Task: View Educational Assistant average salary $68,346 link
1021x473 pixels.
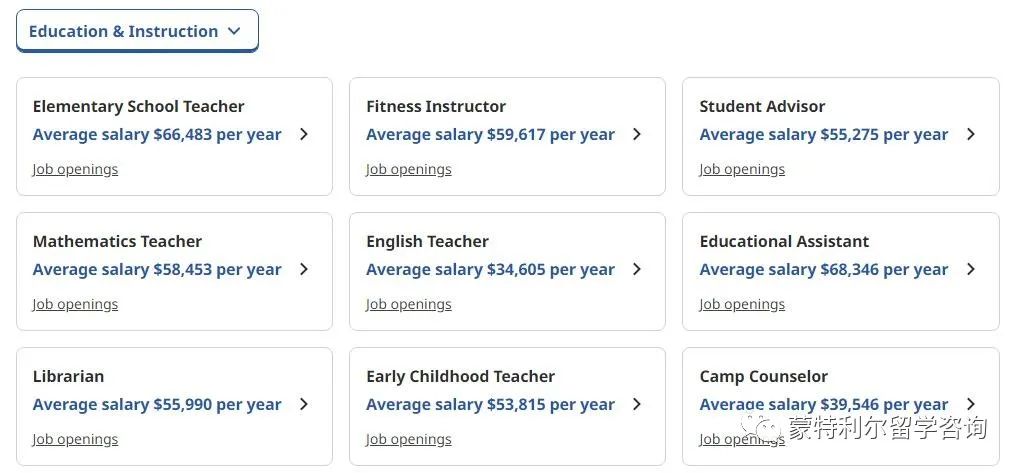Action: coord(824,269)
